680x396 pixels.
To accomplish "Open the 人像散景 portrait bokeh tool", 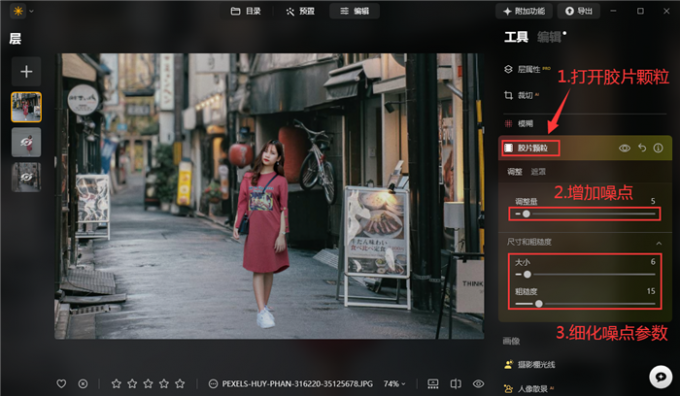I will (529, 389).
